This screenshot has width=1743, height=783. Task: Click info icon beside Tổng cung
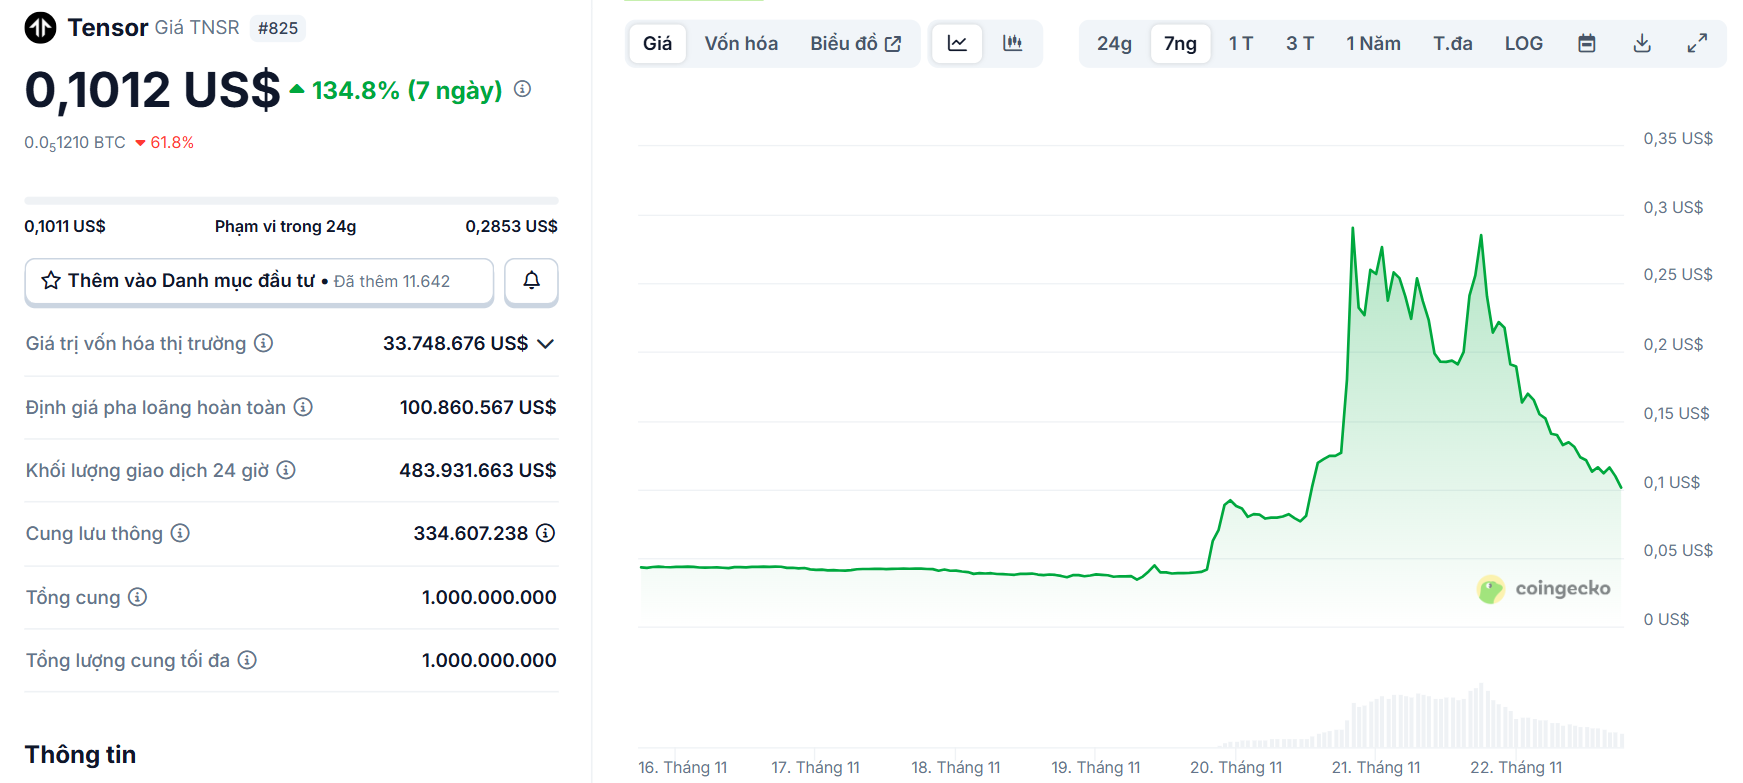point(137,597)
